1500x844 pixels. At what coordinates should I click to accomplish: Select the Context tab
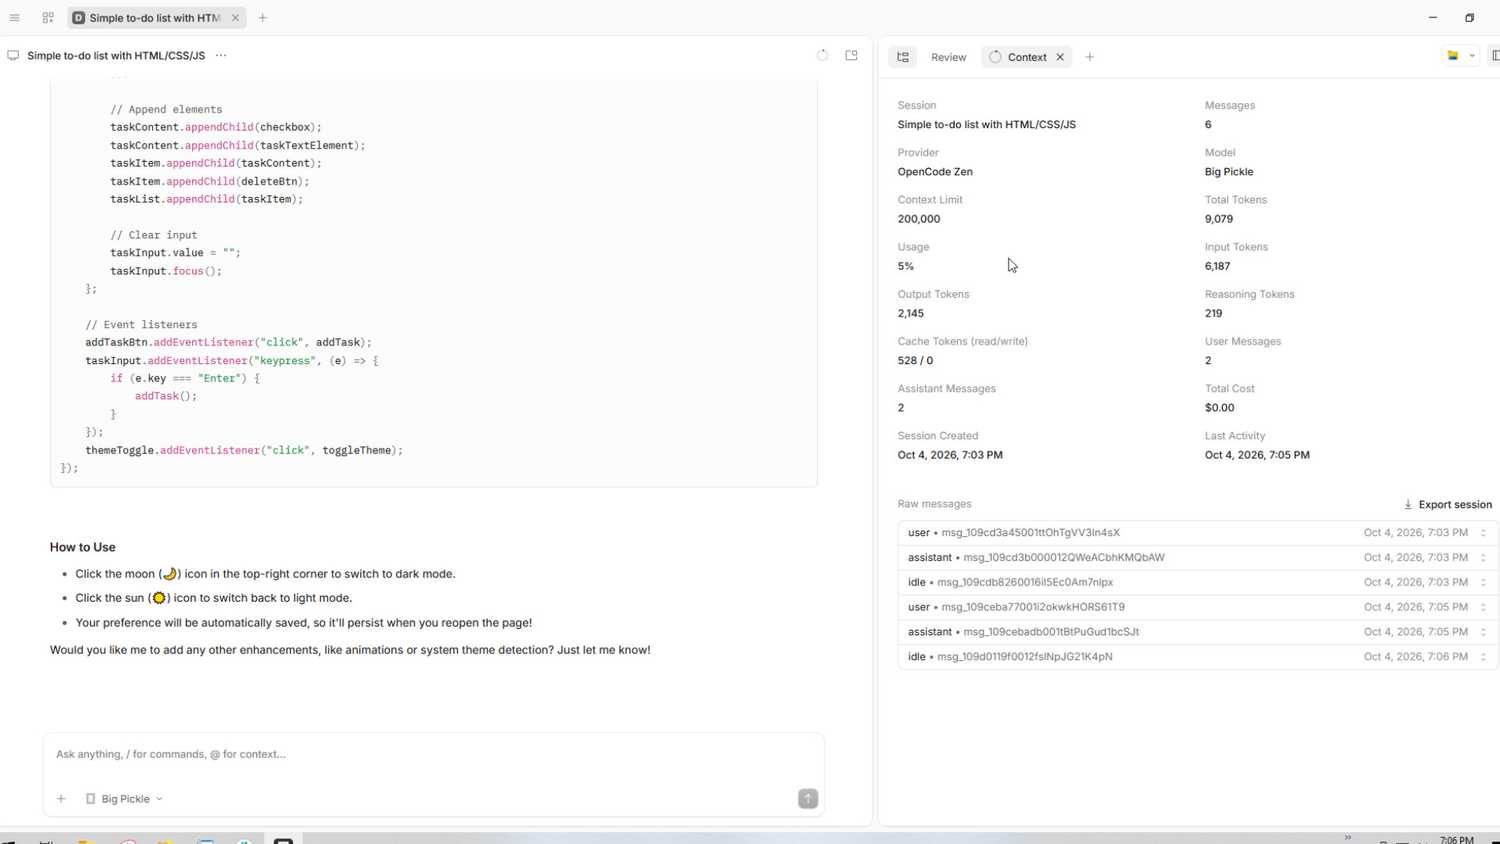tap(1027, 57)
